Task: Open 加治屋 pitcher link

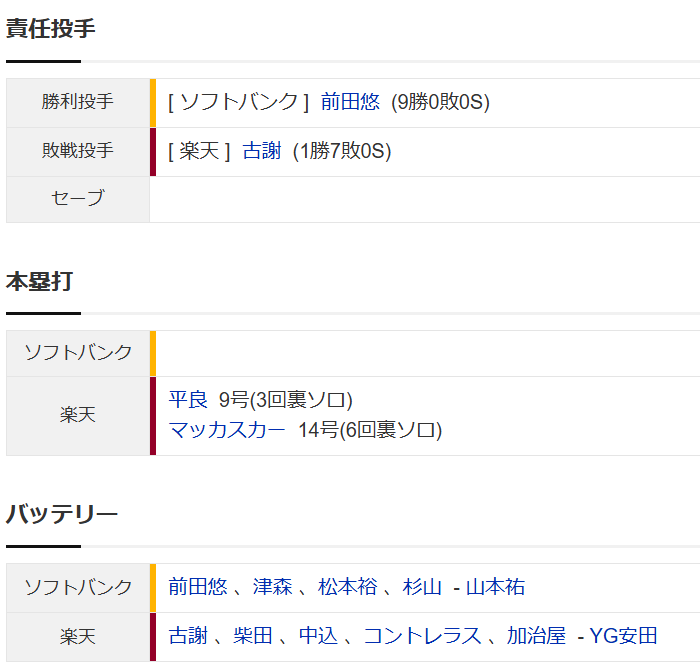Action: pyautogui.click(x=536, y=636)
